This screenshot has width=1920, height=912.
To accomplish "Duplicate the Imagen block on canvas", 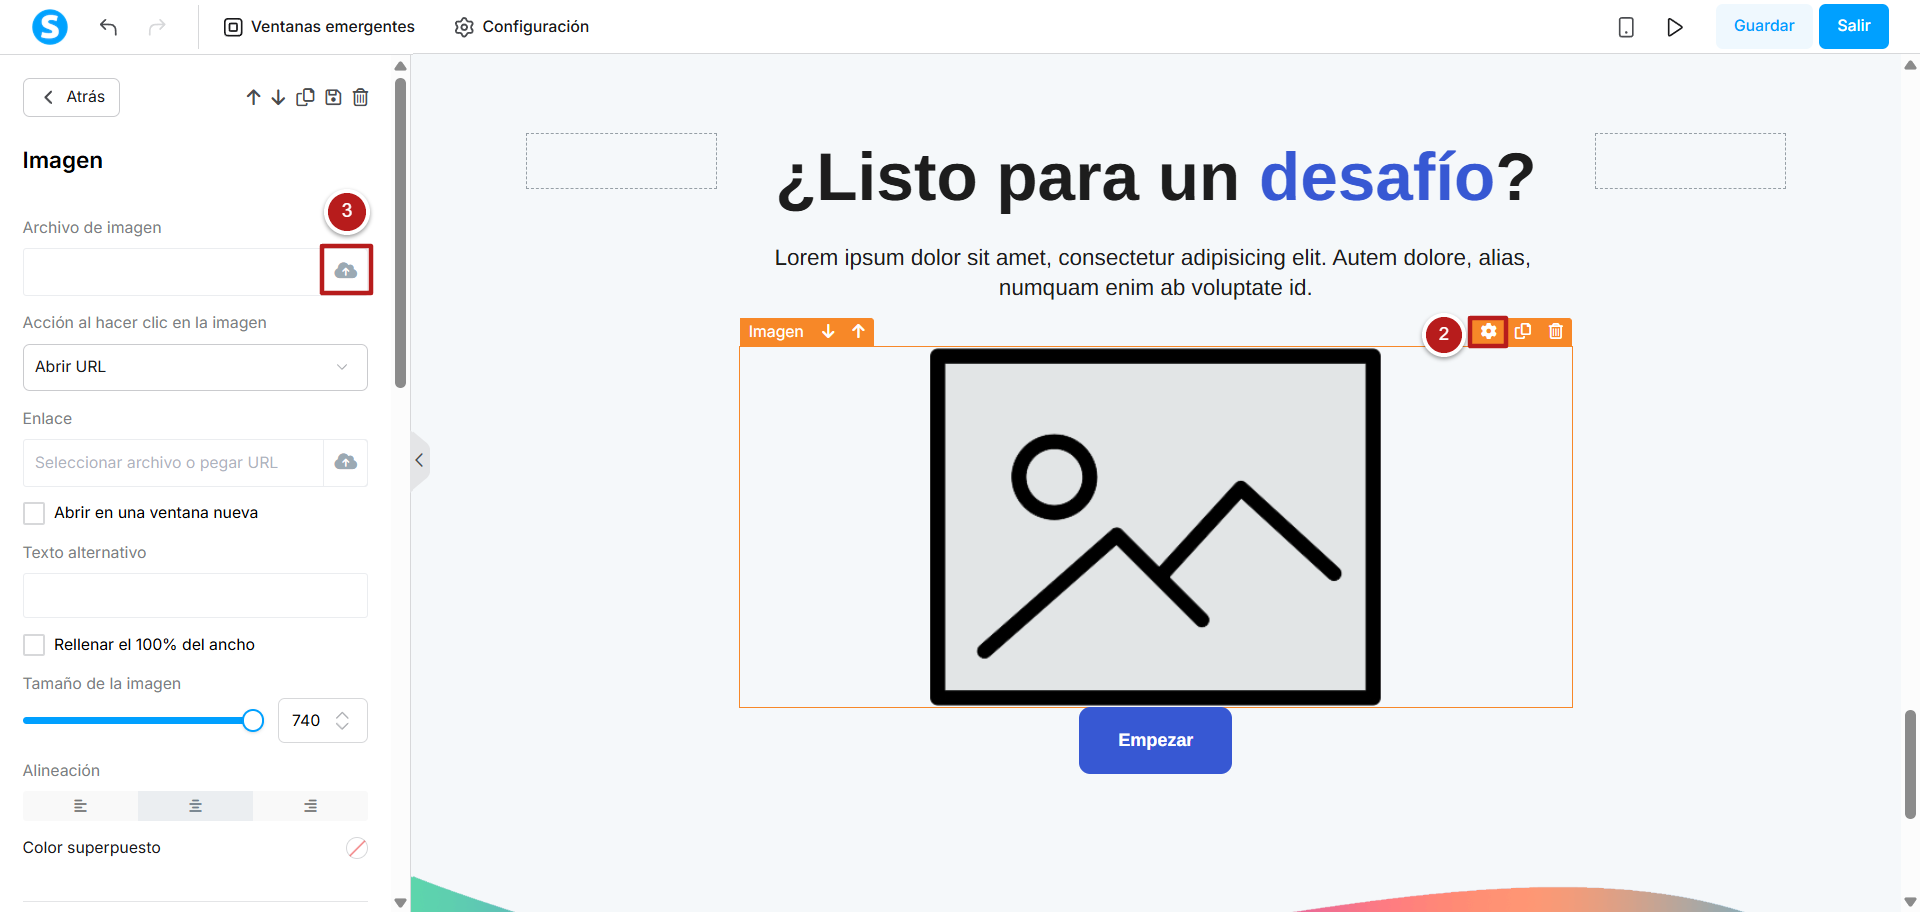I will coord(1523,332).
